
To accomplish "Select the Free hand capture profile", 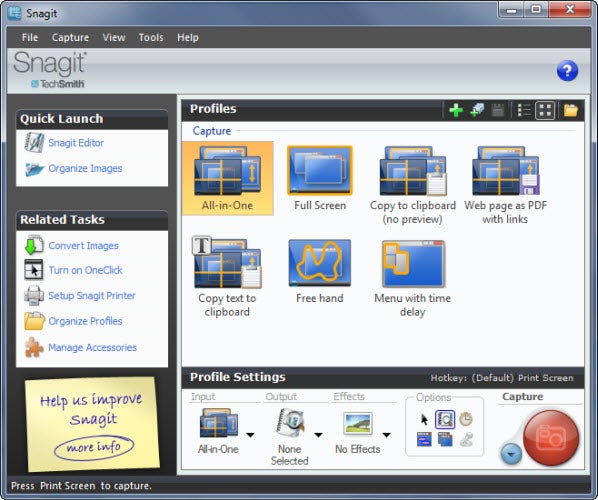I will (x=320, y=272).
